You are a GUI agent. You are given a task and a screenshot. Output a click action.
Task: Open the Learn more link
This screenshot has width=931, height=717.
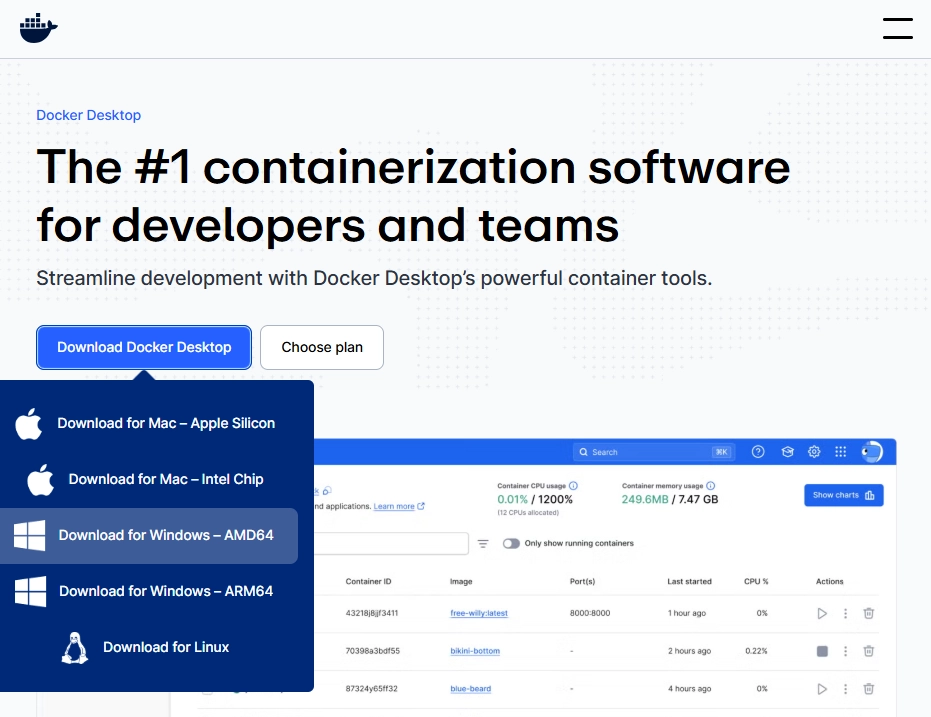[399, 506]
